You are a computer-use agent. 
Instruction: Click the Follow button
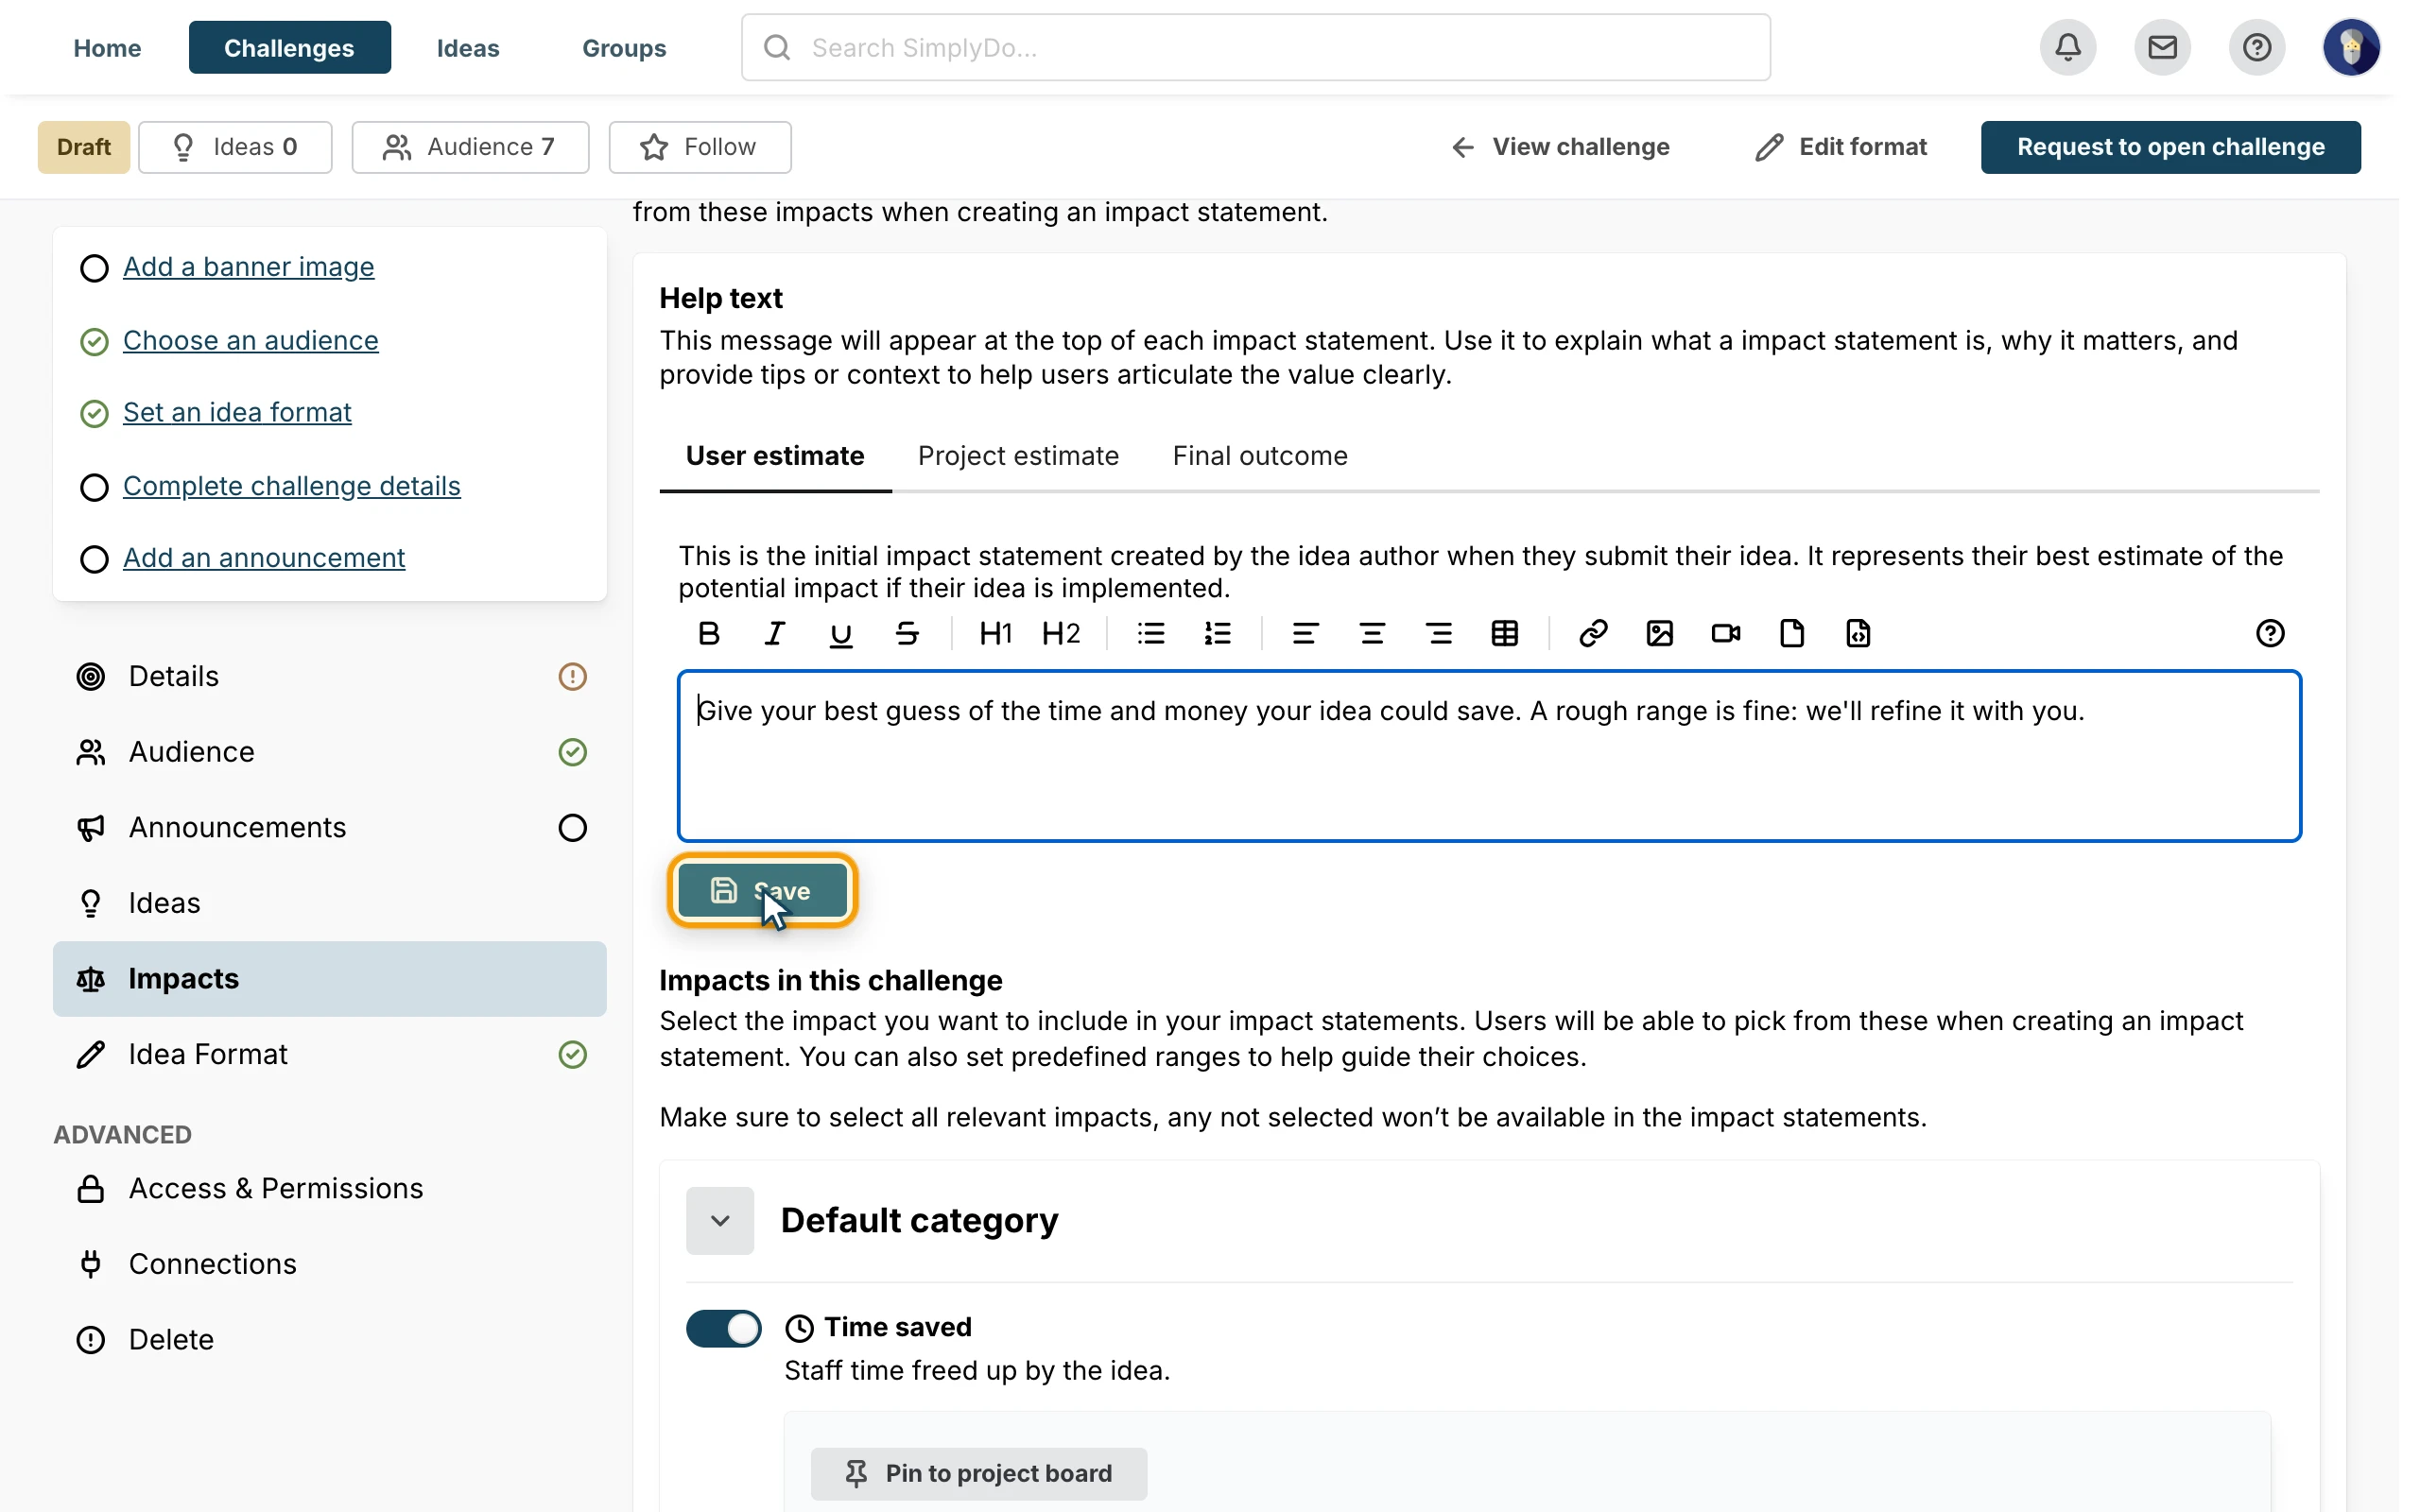tap(700, 147)
